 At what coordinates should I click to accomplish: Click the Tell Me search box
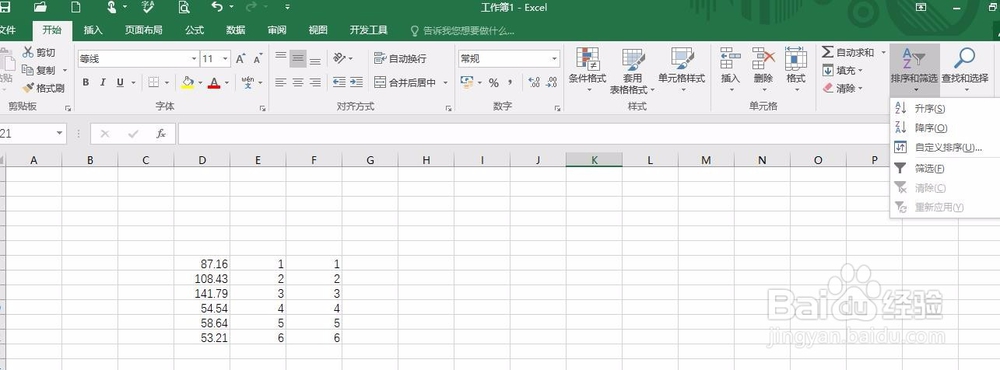click(x=462, y=30)
